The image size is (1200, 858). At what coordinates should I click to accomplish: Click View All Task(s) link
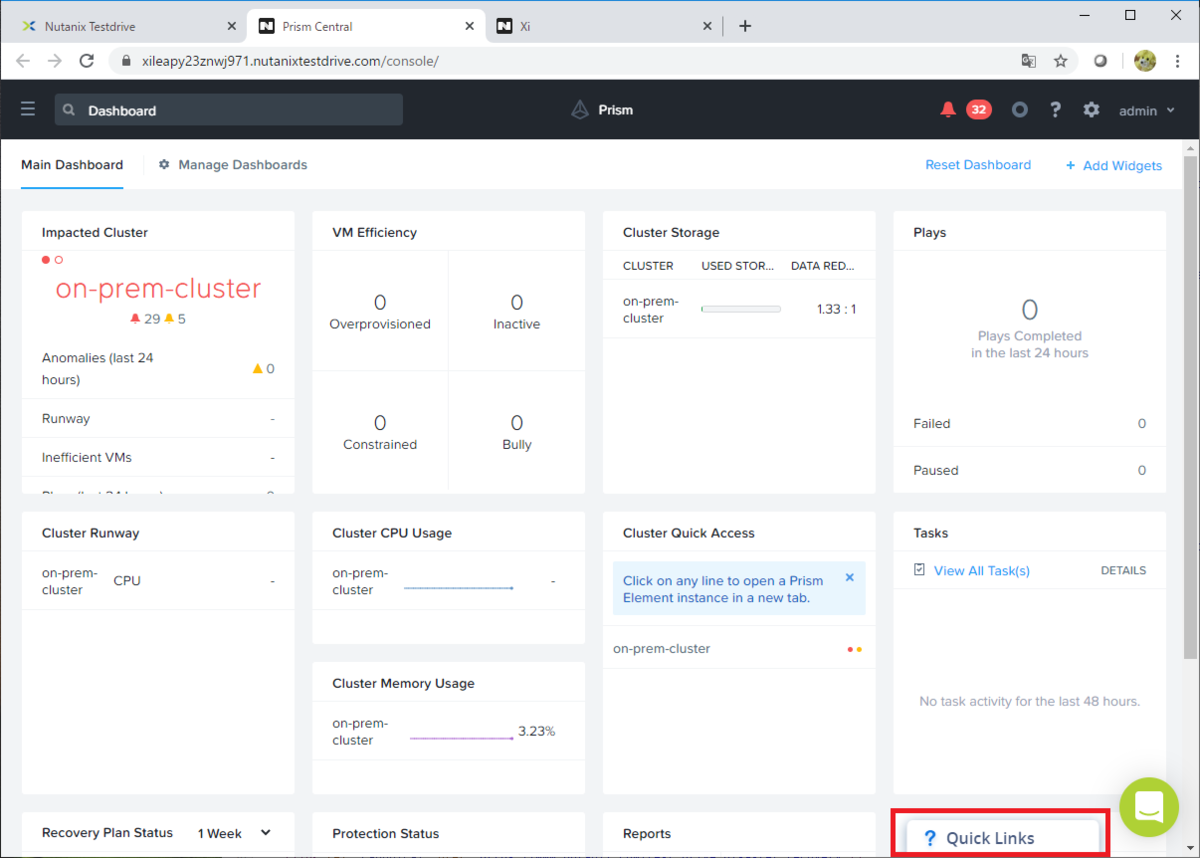coord(982,571)
